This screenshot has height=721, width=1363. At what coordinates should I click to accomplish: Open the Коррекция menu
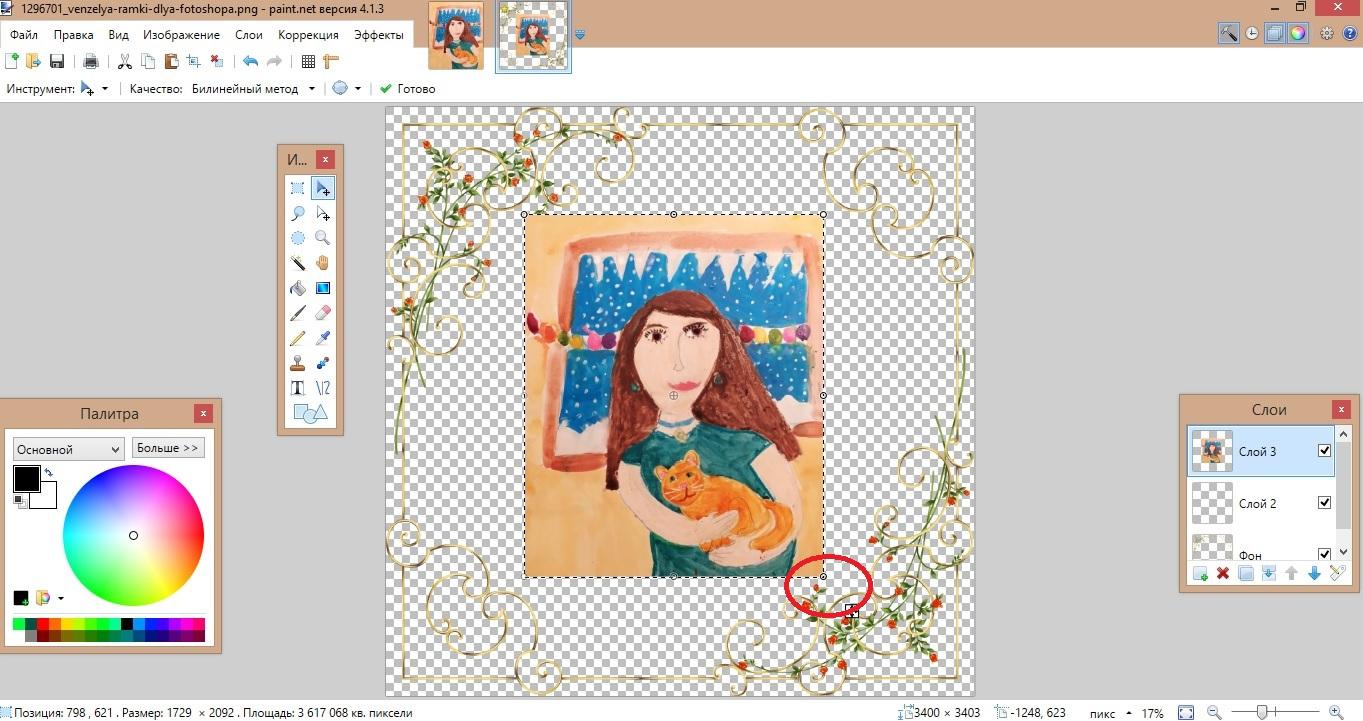pyautogui.click(x=308, y=35)
